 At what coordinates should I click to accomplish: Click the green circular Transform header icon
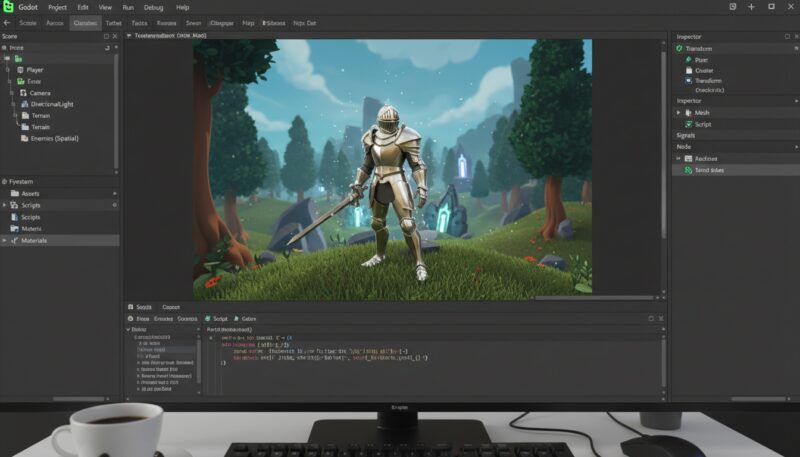tap(680, 48)
